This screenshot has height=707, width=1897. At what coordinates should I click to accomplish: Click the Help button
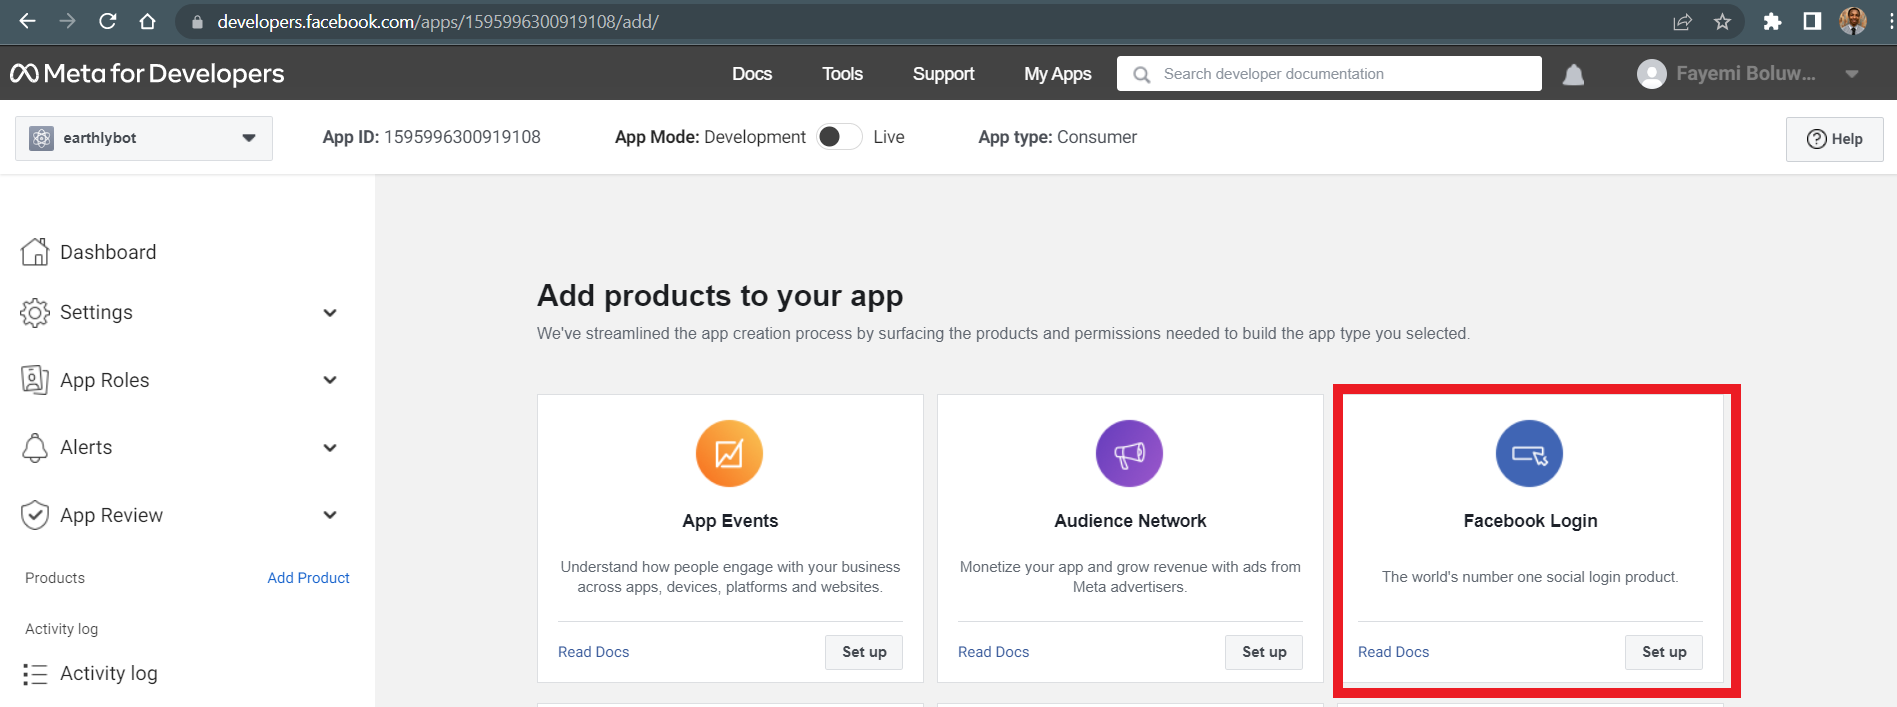(1834, 139)
